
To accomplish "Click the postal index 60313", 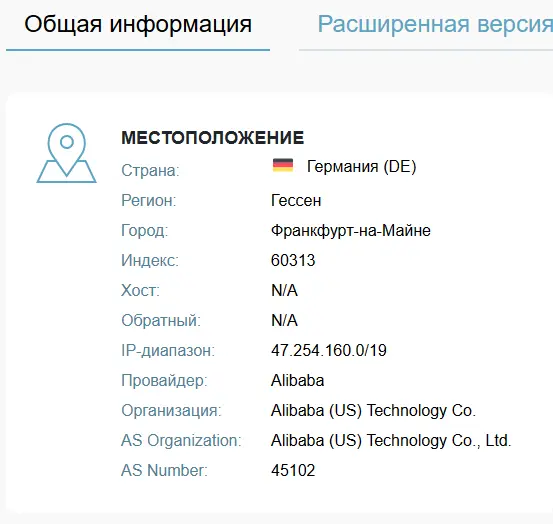I will pyautogui.click(x=293, y=261).
